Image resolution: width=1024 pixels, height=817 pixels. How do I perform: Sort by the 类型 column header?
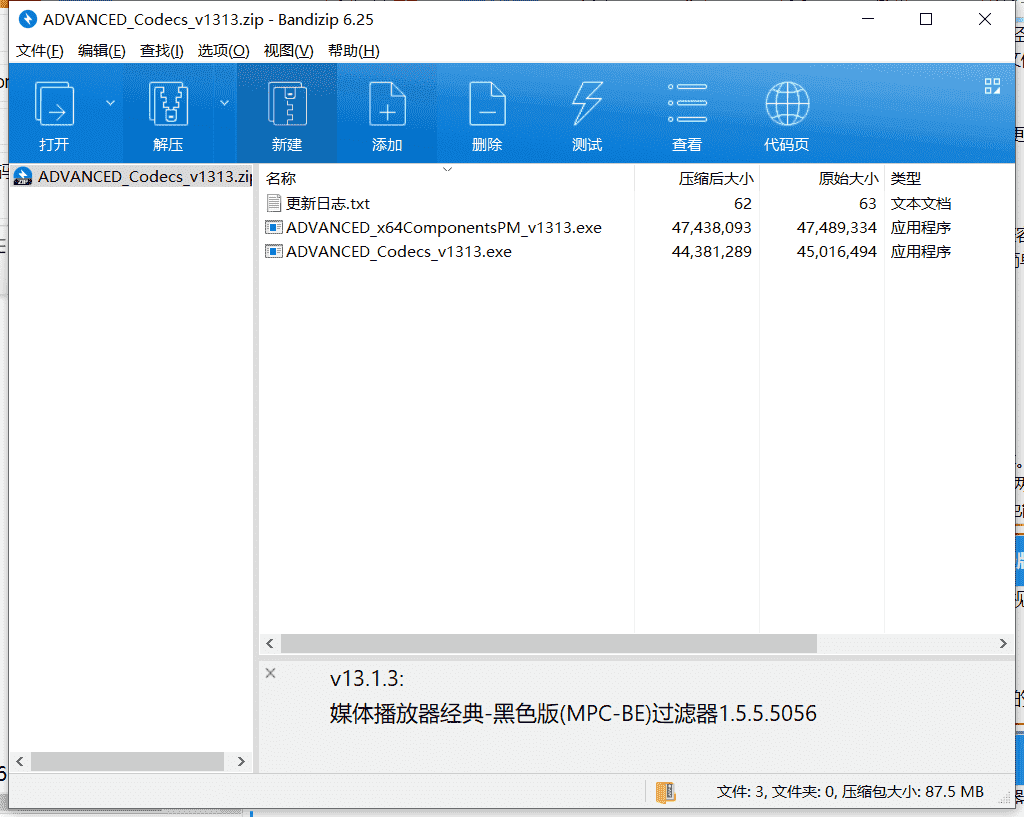point(950,178)
